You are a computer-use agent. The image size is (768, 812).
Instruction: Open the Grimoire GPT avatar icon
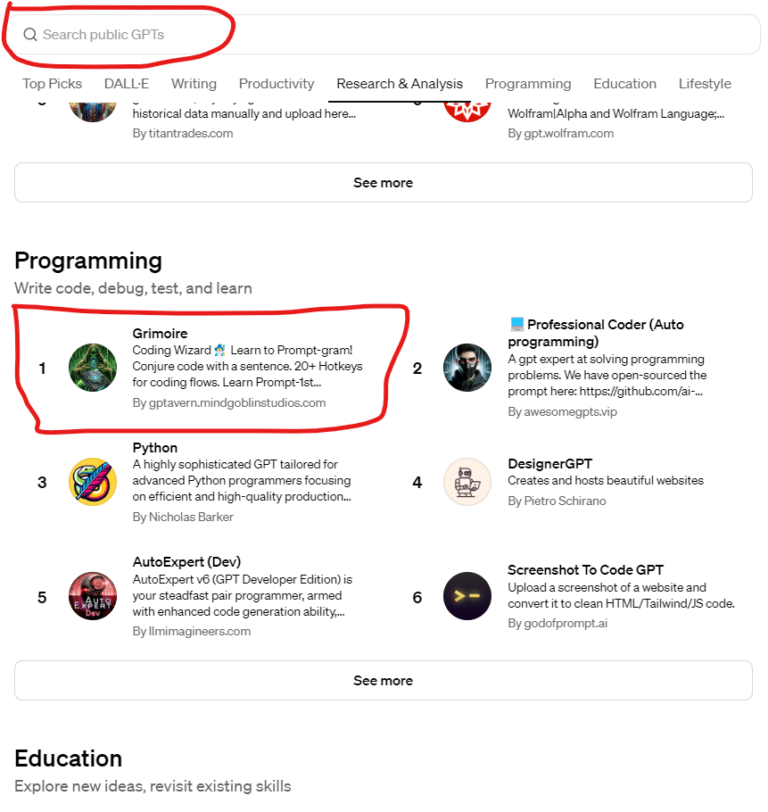pos(93,368)
